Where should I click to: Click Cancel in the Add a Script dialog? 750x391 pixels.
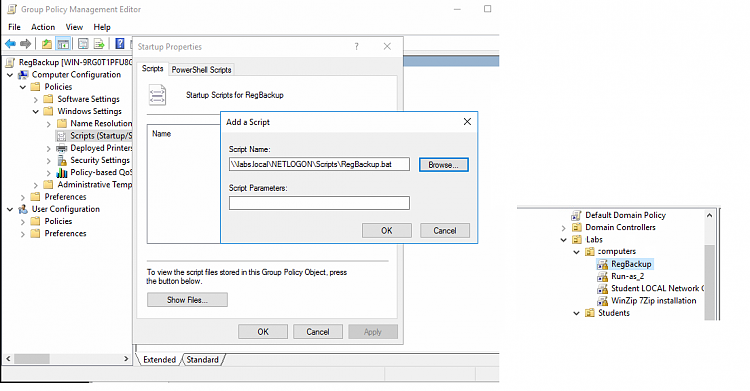[445, 231]
